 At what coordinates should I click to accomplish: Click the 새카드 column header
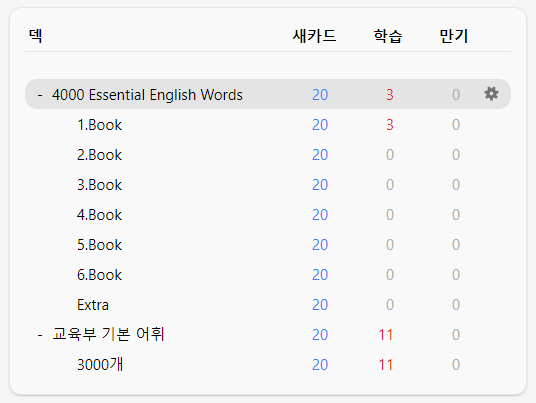pos(314,36)
